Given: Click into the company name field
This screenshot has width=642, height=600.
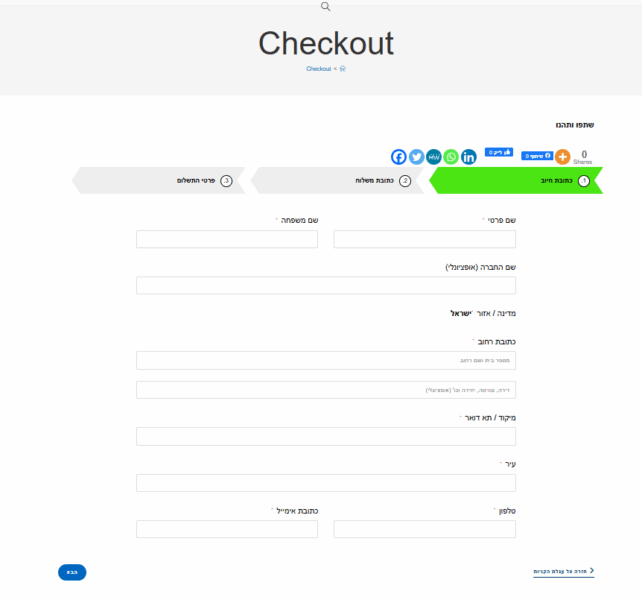Looking at the screenshot, I should point(326,285).
